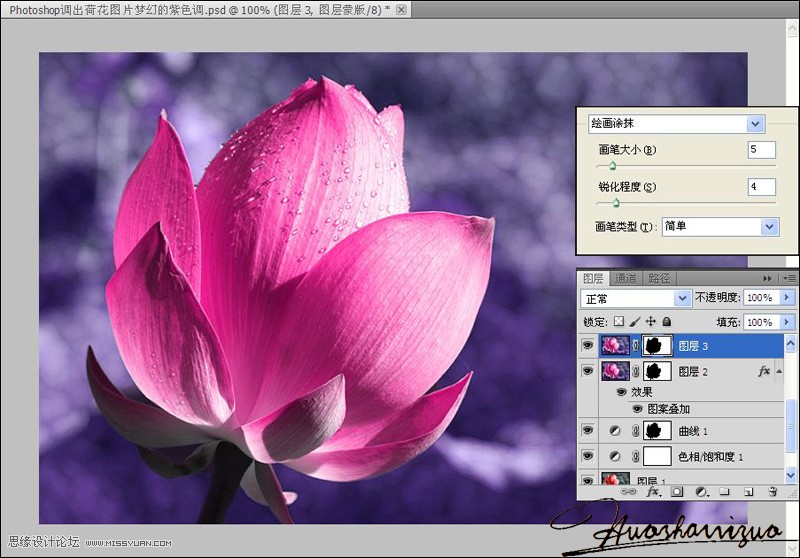Click the lock position move icon

pyautogui.click(x=651, y=321)
